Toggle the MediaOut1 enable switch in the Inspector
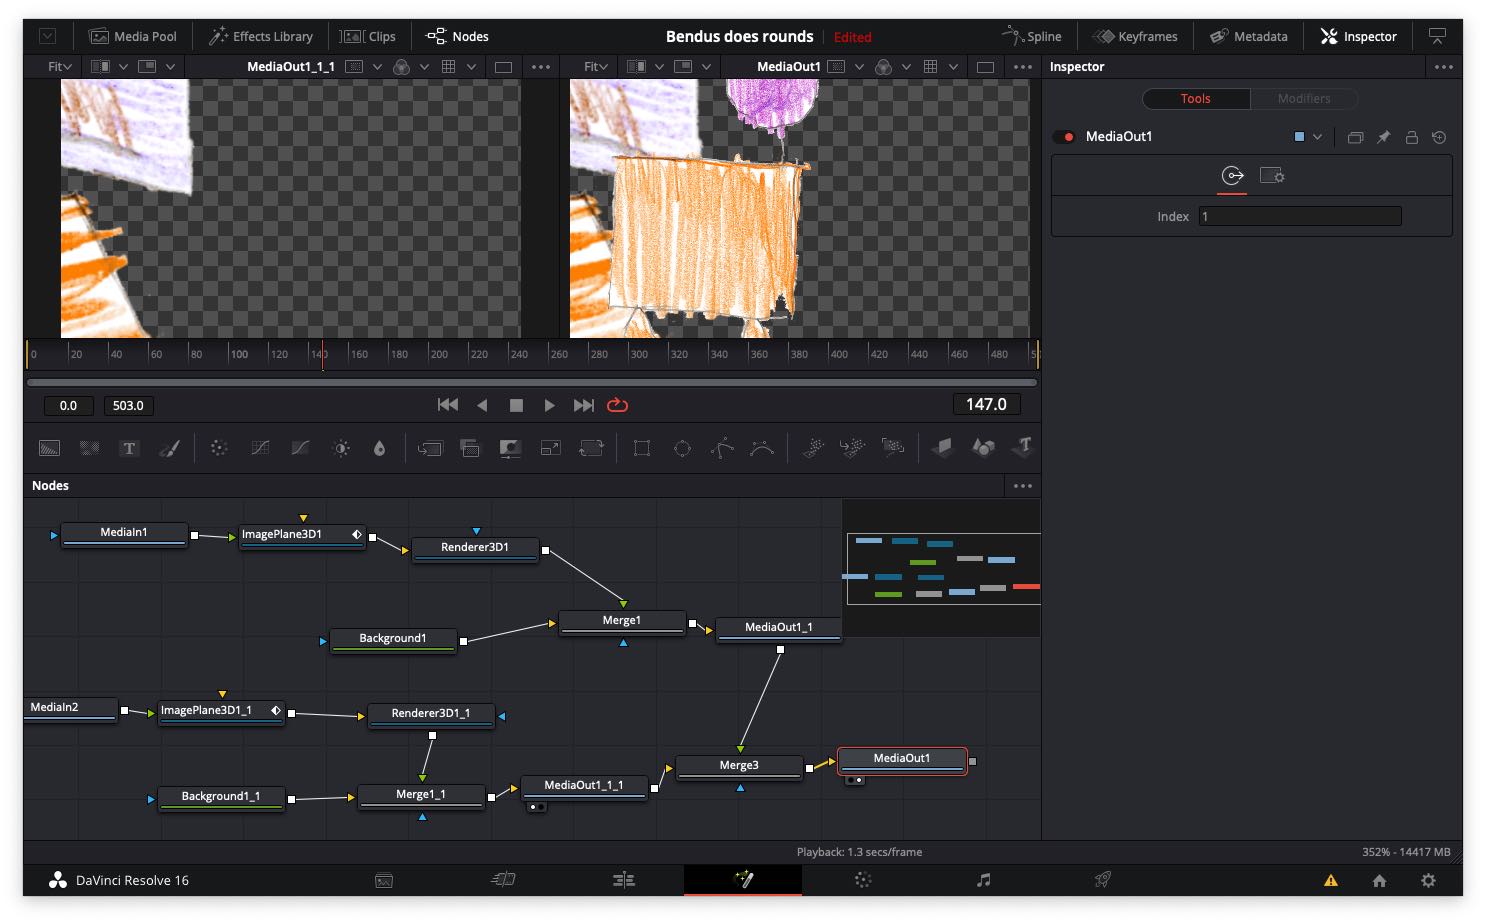This screenshot has width=1486, height=923. tap(1064, 137)
